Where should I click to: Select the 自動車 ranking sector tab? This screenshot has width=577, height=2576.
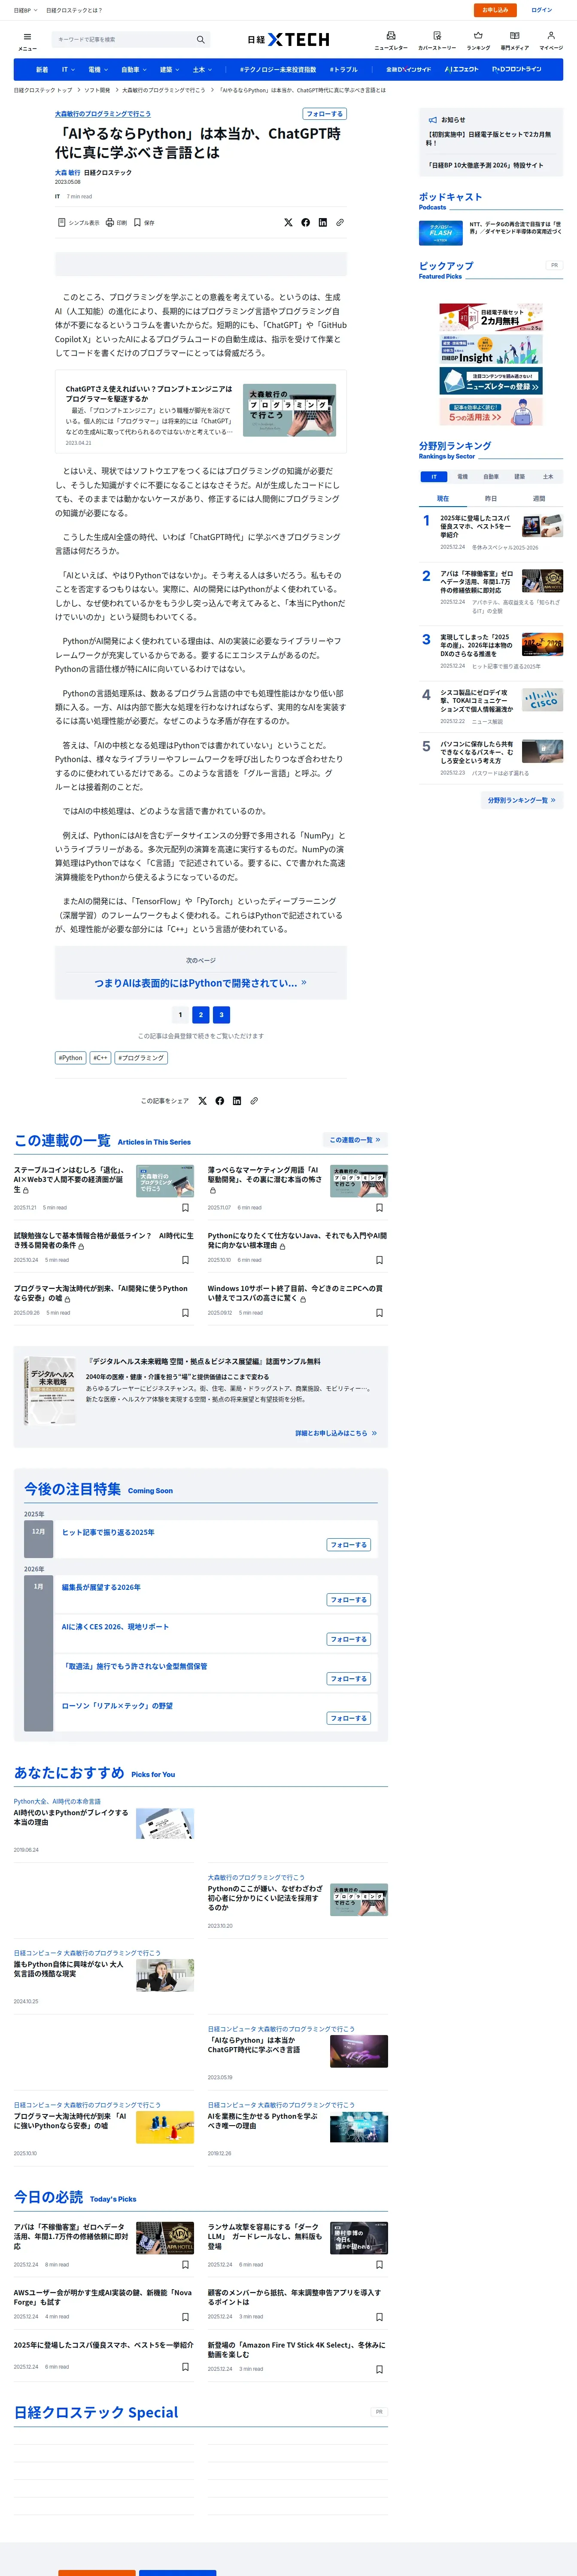tap(491, 477)
